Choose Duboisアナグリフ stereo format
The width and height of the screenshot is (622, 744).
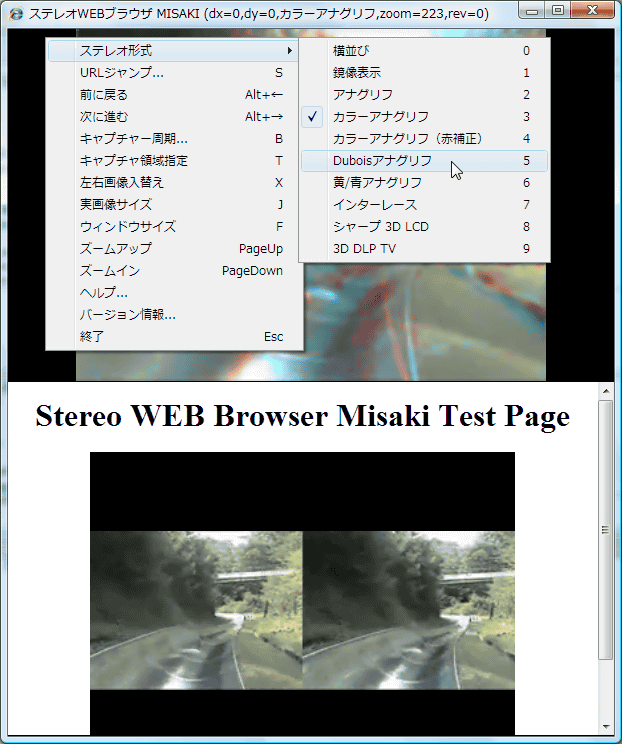(x=382, y=161)
